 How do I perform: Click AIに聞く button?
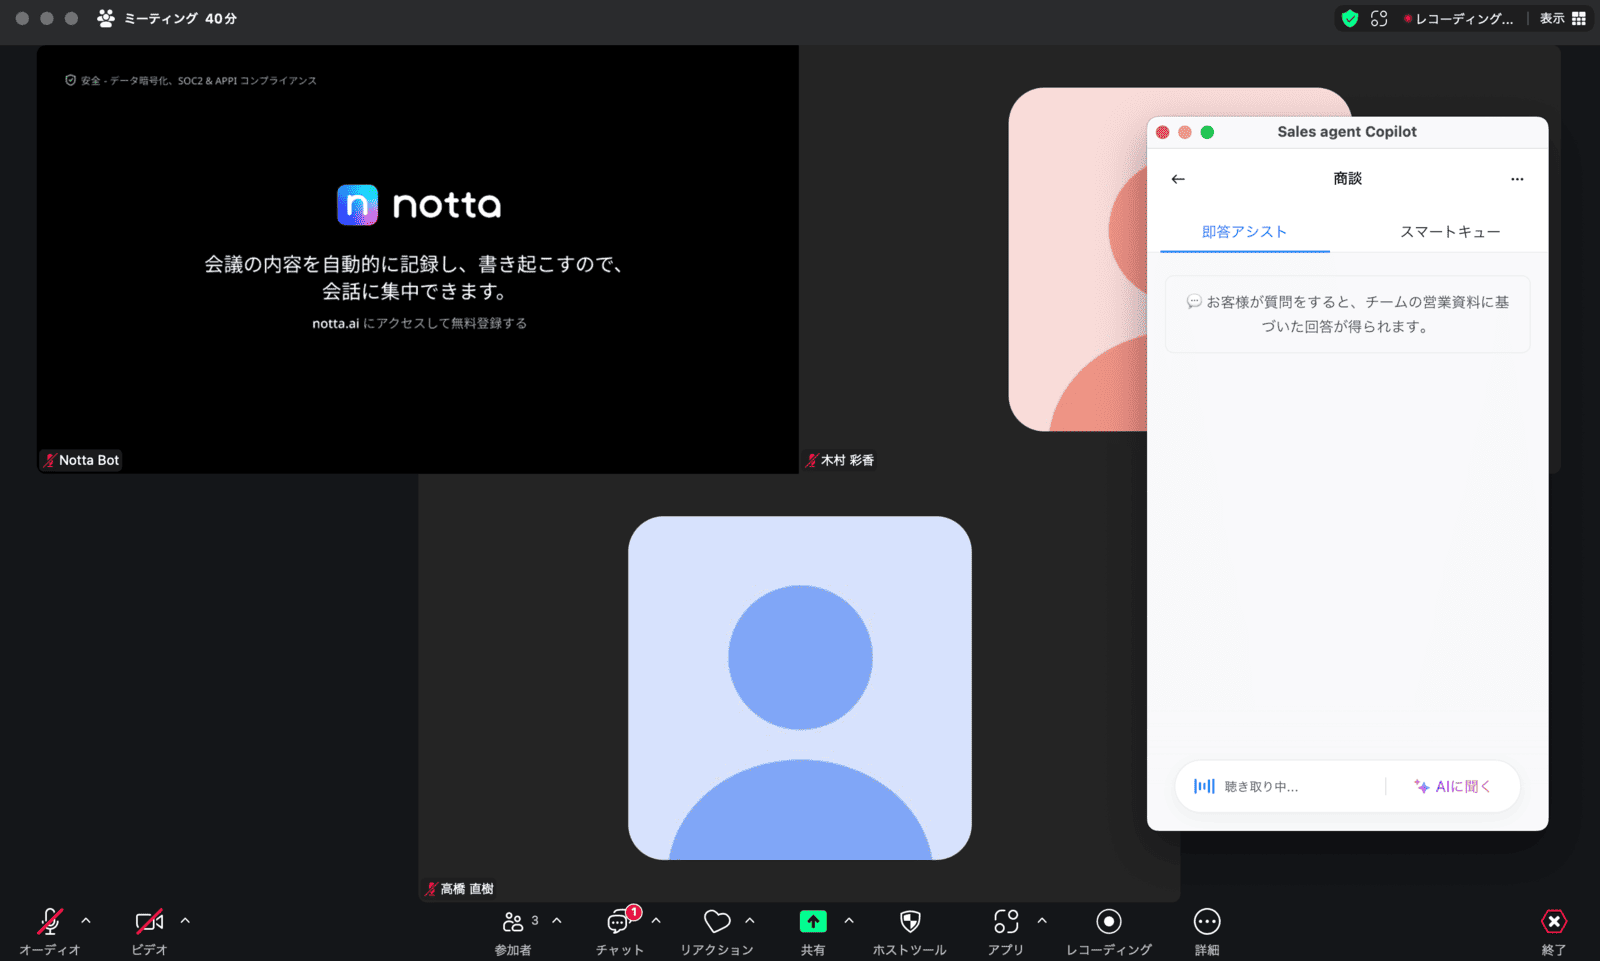1452,787
